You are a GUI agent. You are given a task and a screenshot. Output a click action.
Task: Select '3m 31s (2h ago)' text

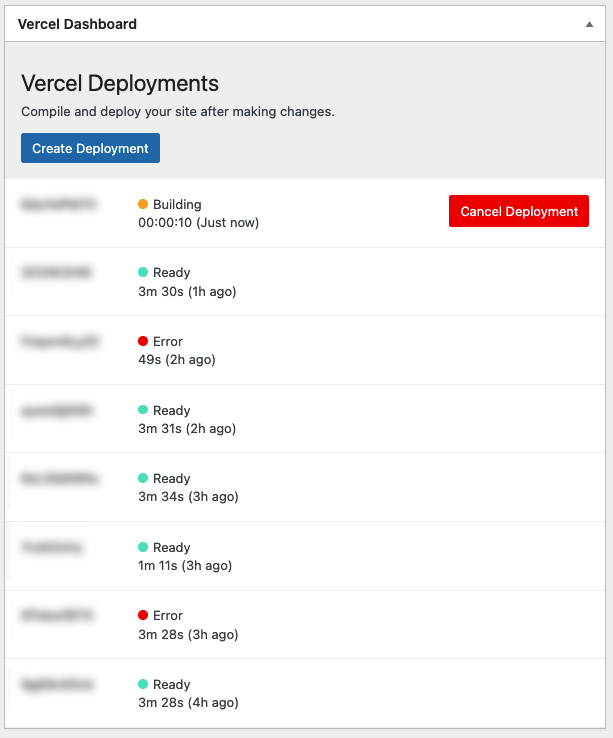(187, 428)
